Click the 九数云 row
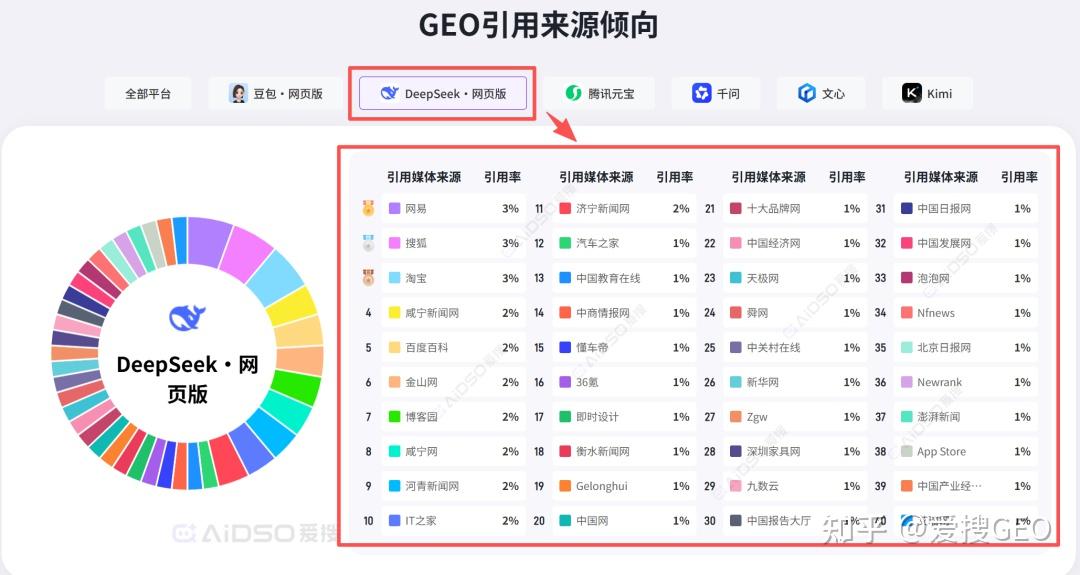Screen dimensions: 1080x575 pyautogui.click(x=795, y=485)
